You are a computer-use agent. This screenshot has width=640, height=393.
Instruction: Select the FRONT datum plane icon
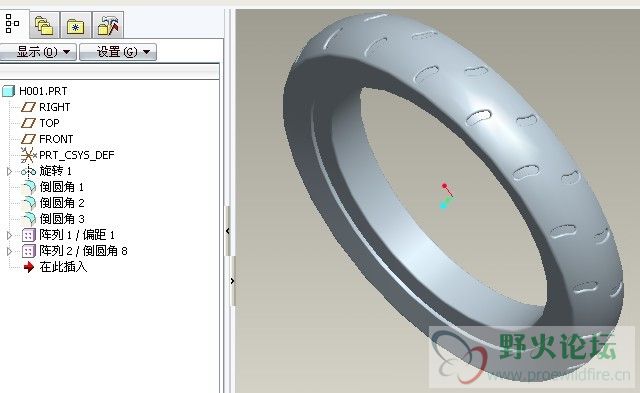[28, 139]
